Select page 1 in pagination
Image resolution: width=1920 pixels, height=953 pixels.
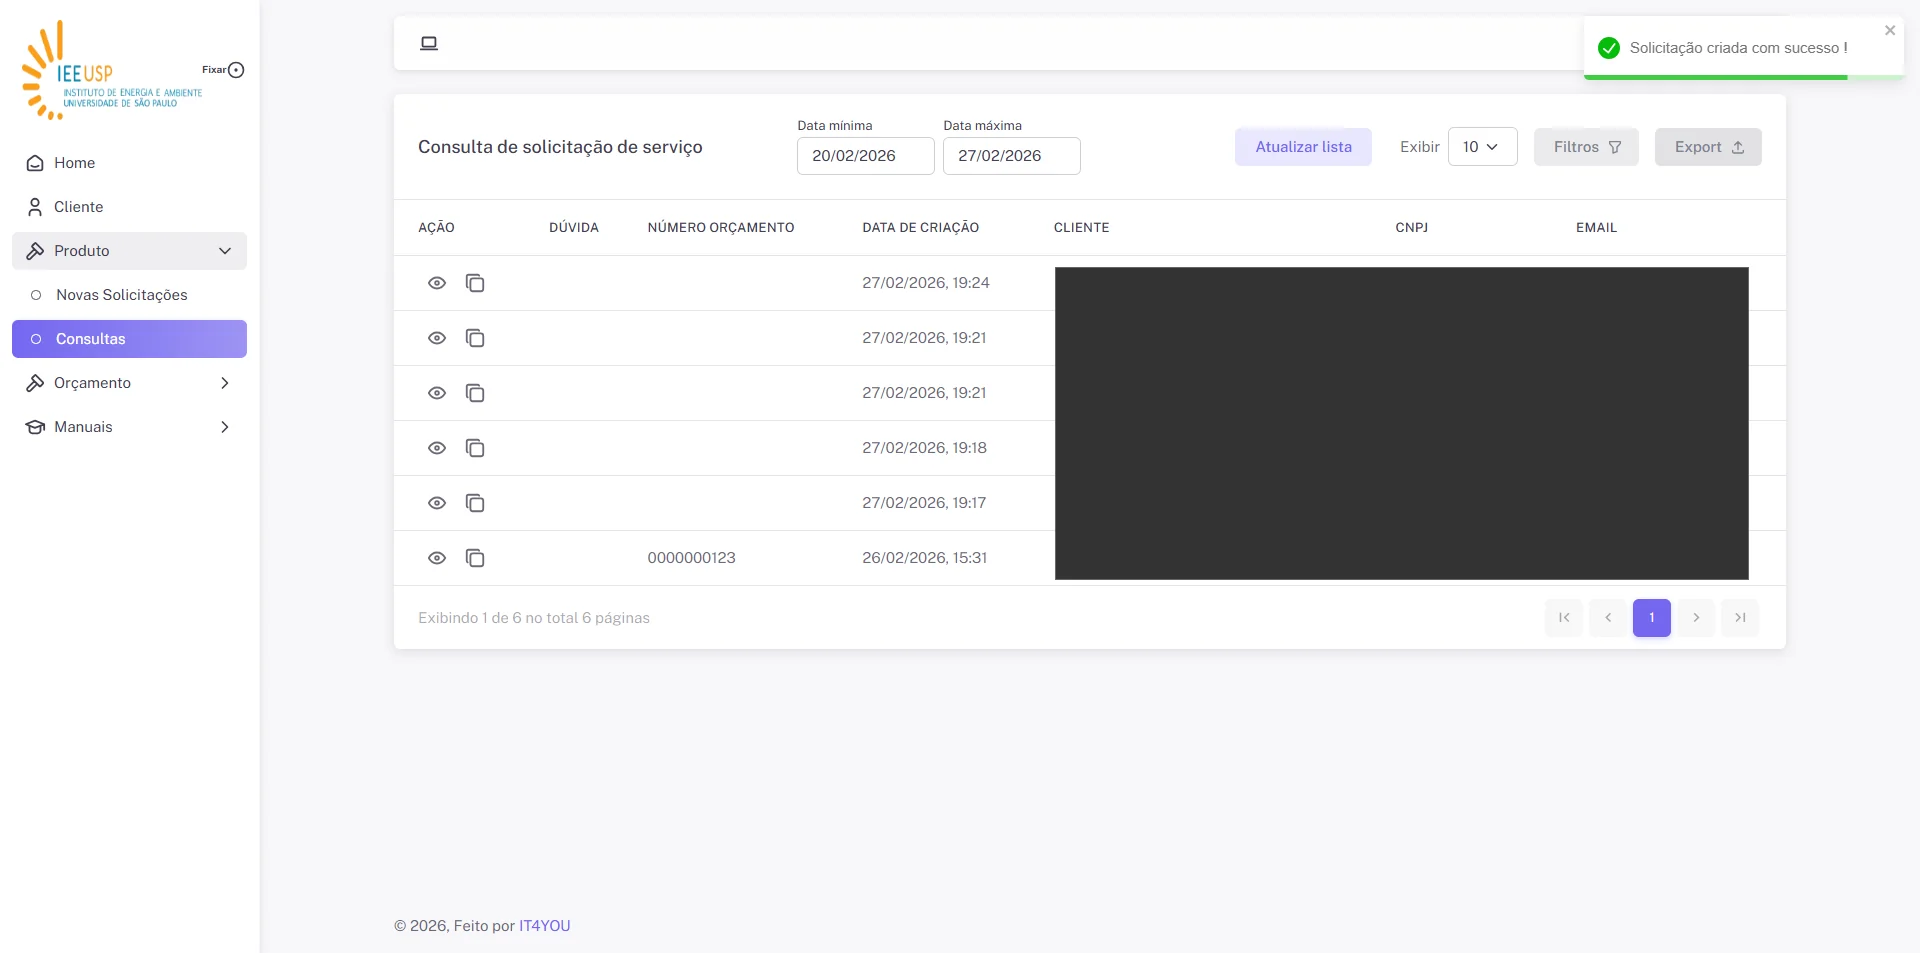coord(1652,618)
